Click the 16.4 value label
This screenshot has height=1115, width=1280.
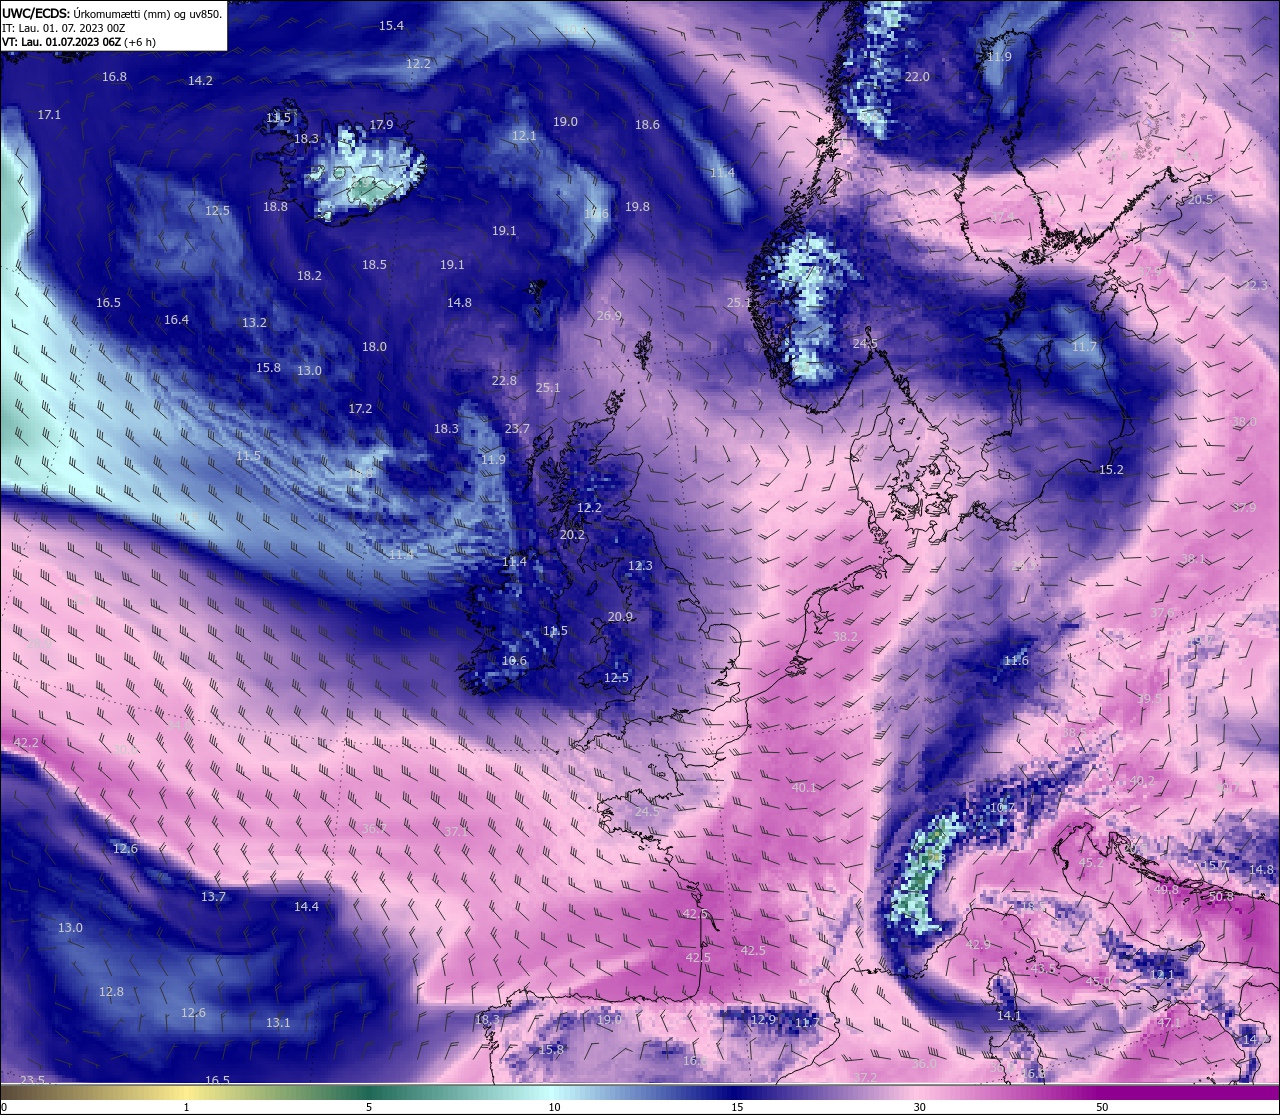(176, 320)
